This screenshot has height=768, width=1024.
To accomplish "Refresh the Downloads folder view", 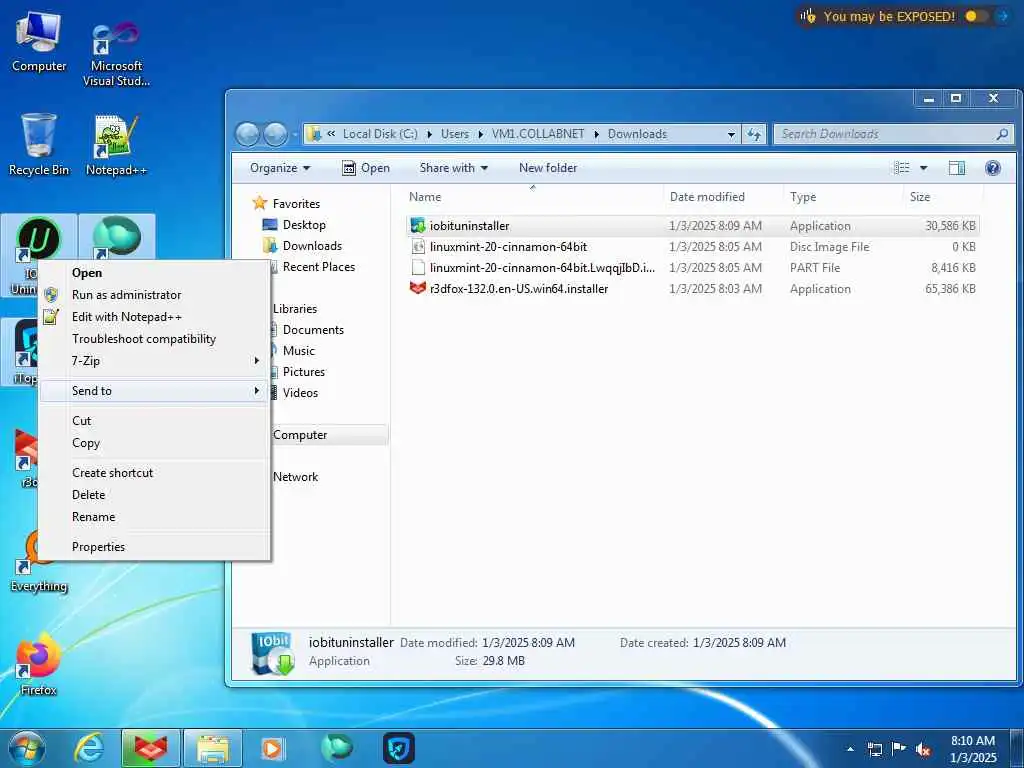I will click(x=754, y=134).
